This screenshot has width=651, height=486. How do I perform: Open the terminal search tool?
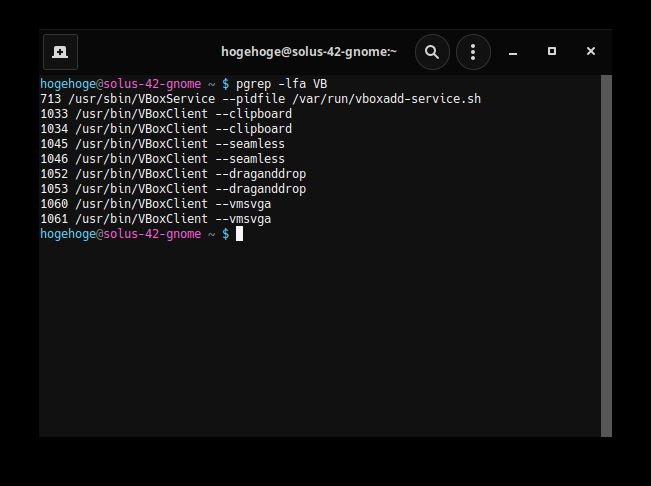(x=432, y=52)
